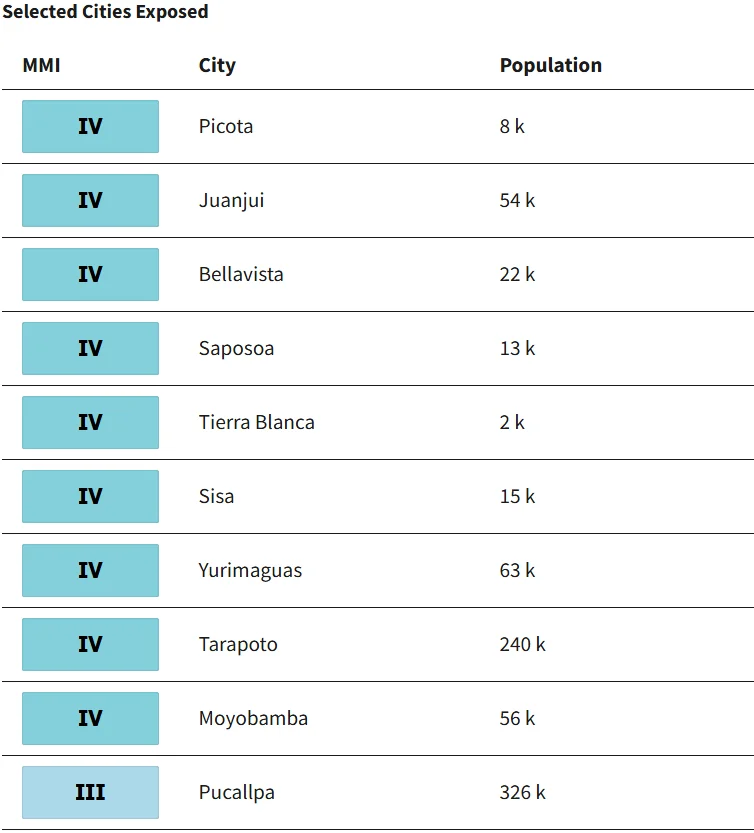Click Yurimaguas in the city list
This screenshot has height=833, width=754.
pyautogui.click(x=250, y=571)
